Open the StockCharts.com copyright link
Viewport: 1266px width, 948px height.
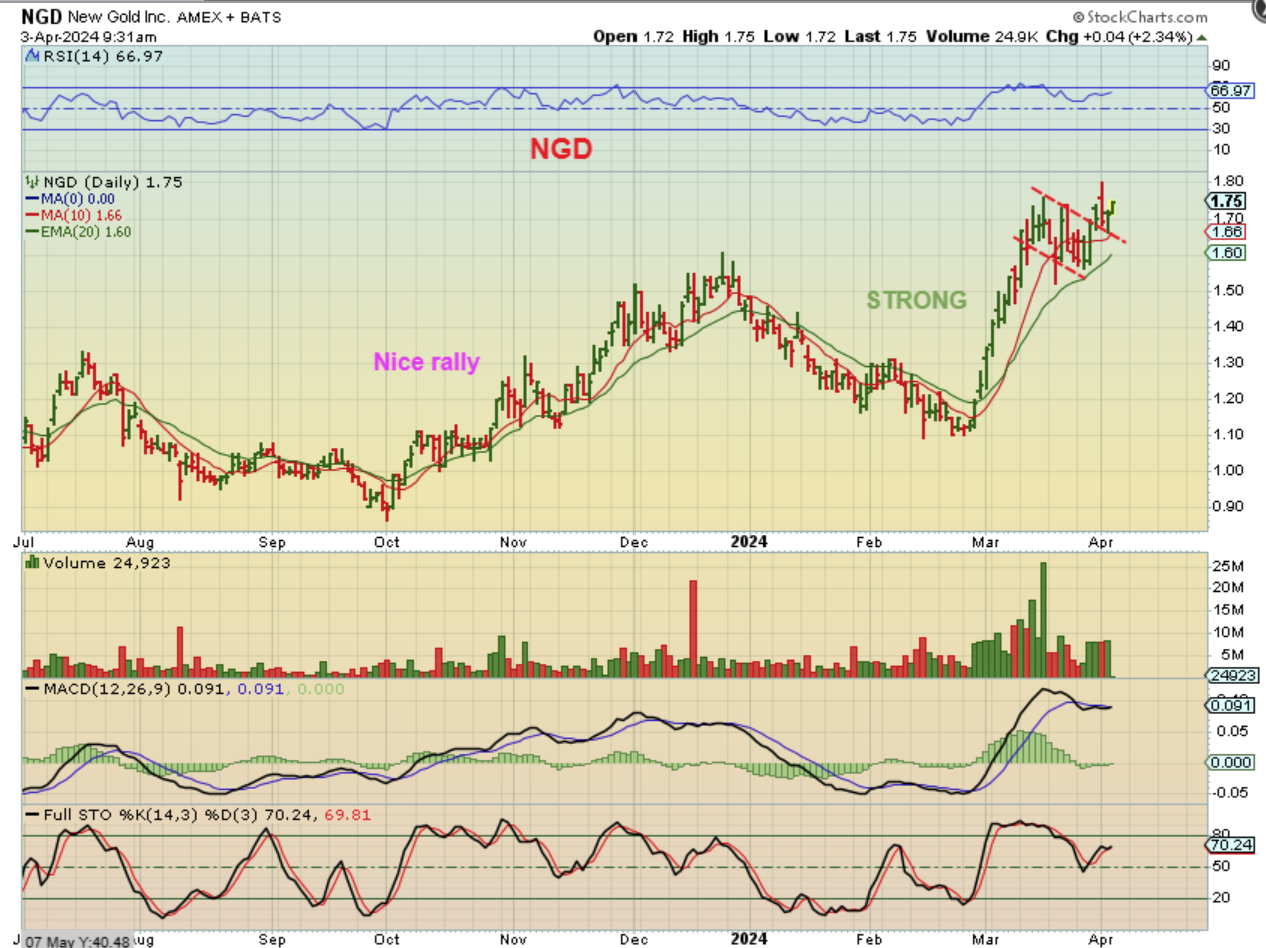point(1140,17)
